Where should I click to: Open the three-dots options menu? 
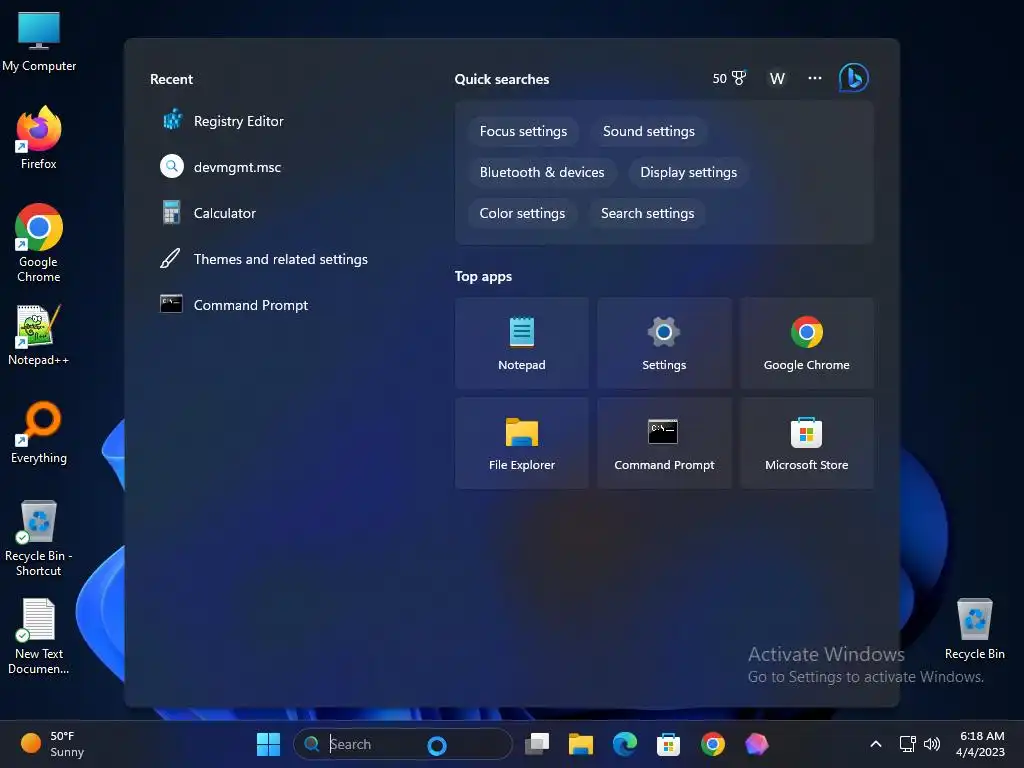point(814,78)
